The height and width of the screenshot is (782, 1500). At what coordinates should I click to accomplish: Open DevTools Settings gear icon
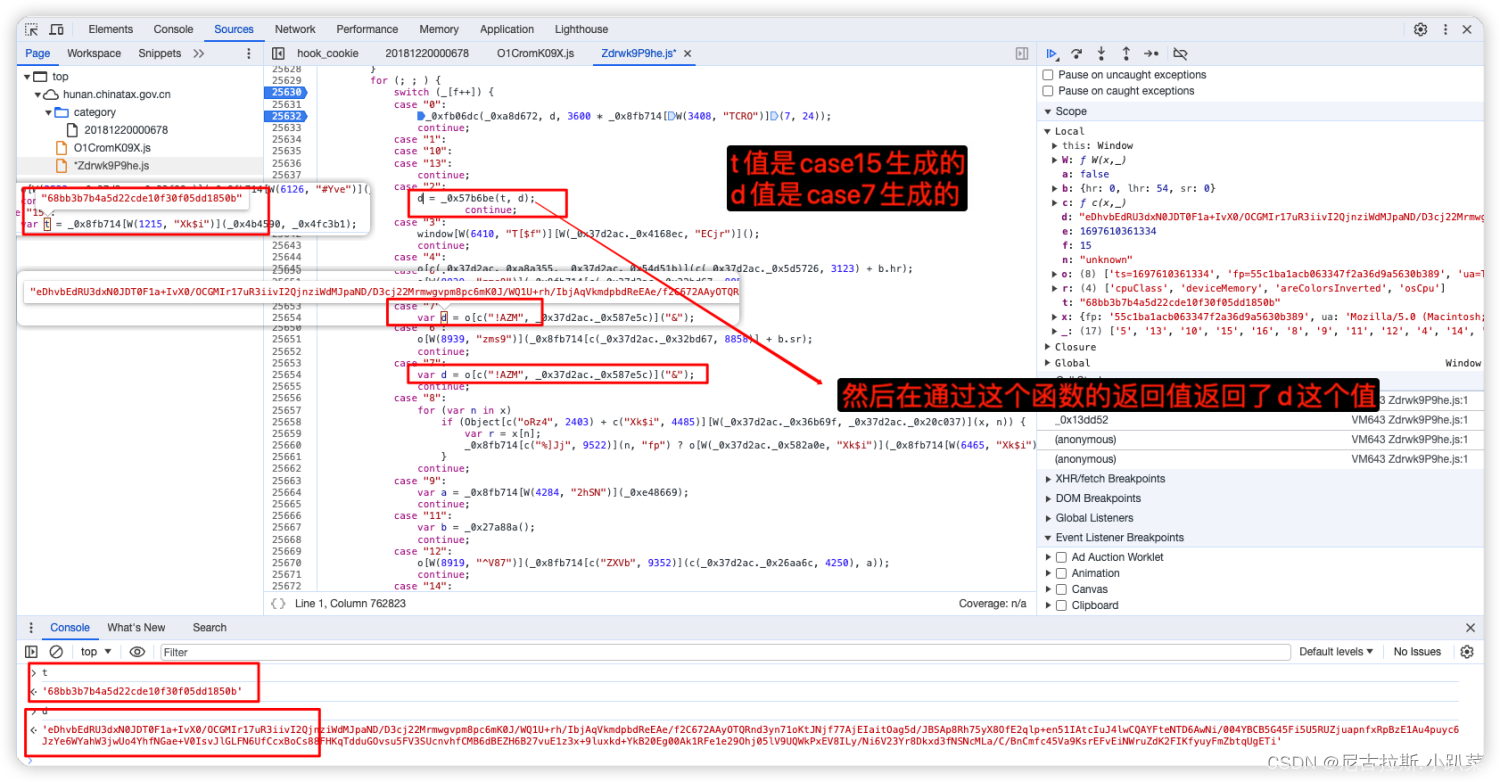coord(1420,29)
